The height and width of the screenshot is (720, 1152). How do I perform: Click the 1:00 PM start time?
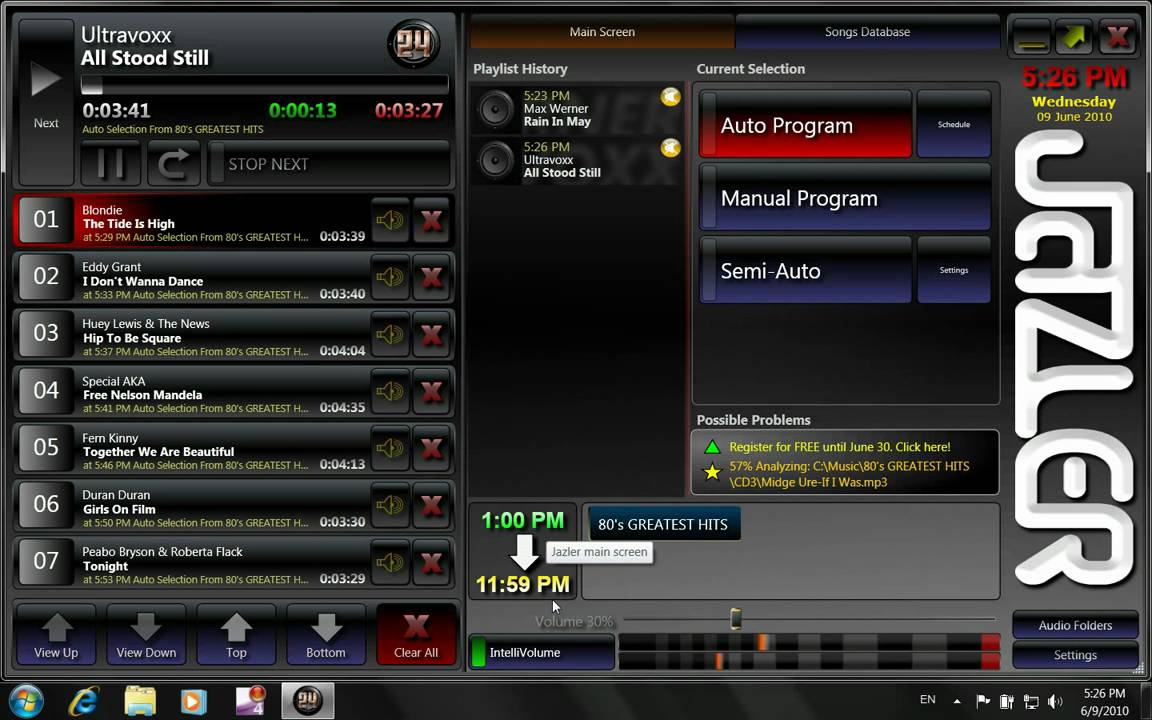coord(522,521)
